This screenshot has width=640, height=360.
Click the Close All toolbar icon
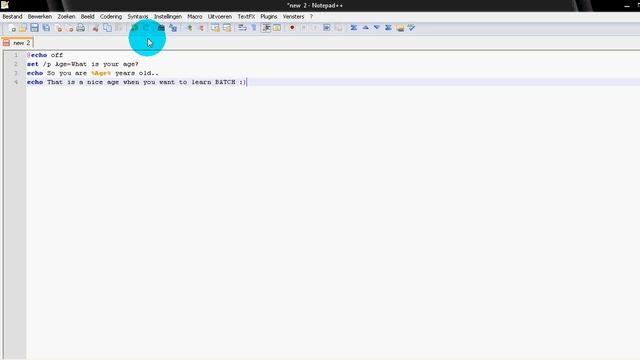pyautogui.click(x=70, y=28)
